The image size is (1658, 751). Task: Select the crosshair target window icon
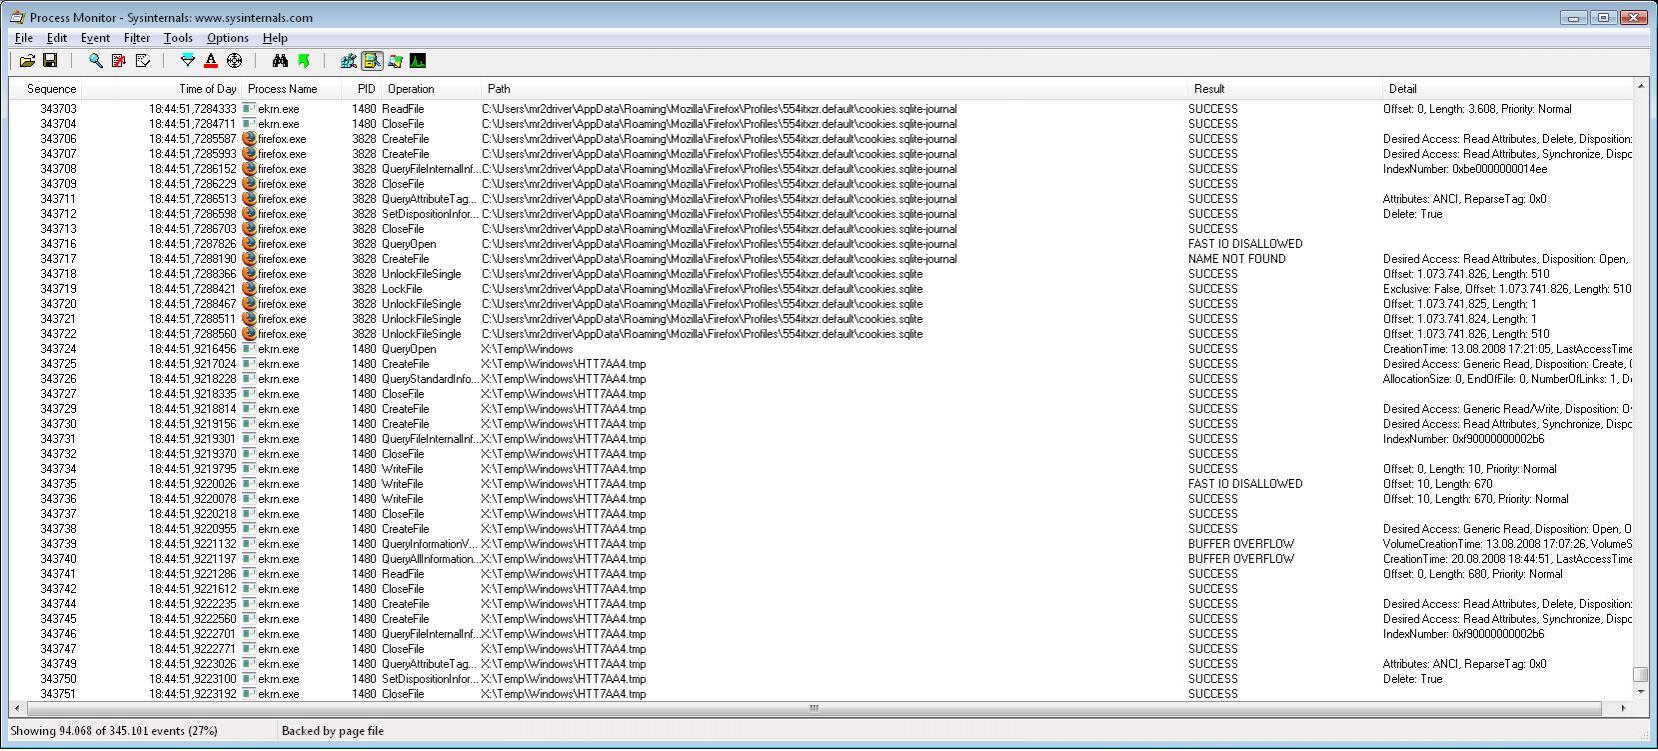point(234,61)
